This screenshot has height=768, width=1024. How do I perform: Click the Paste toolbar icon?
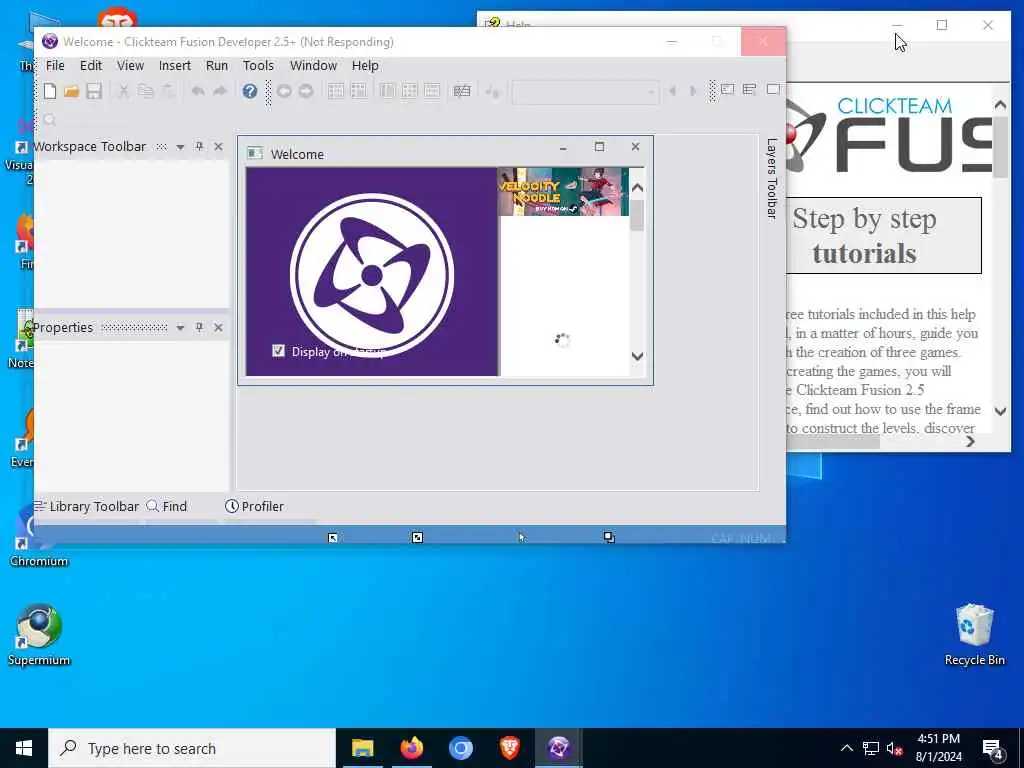(168, 91)
